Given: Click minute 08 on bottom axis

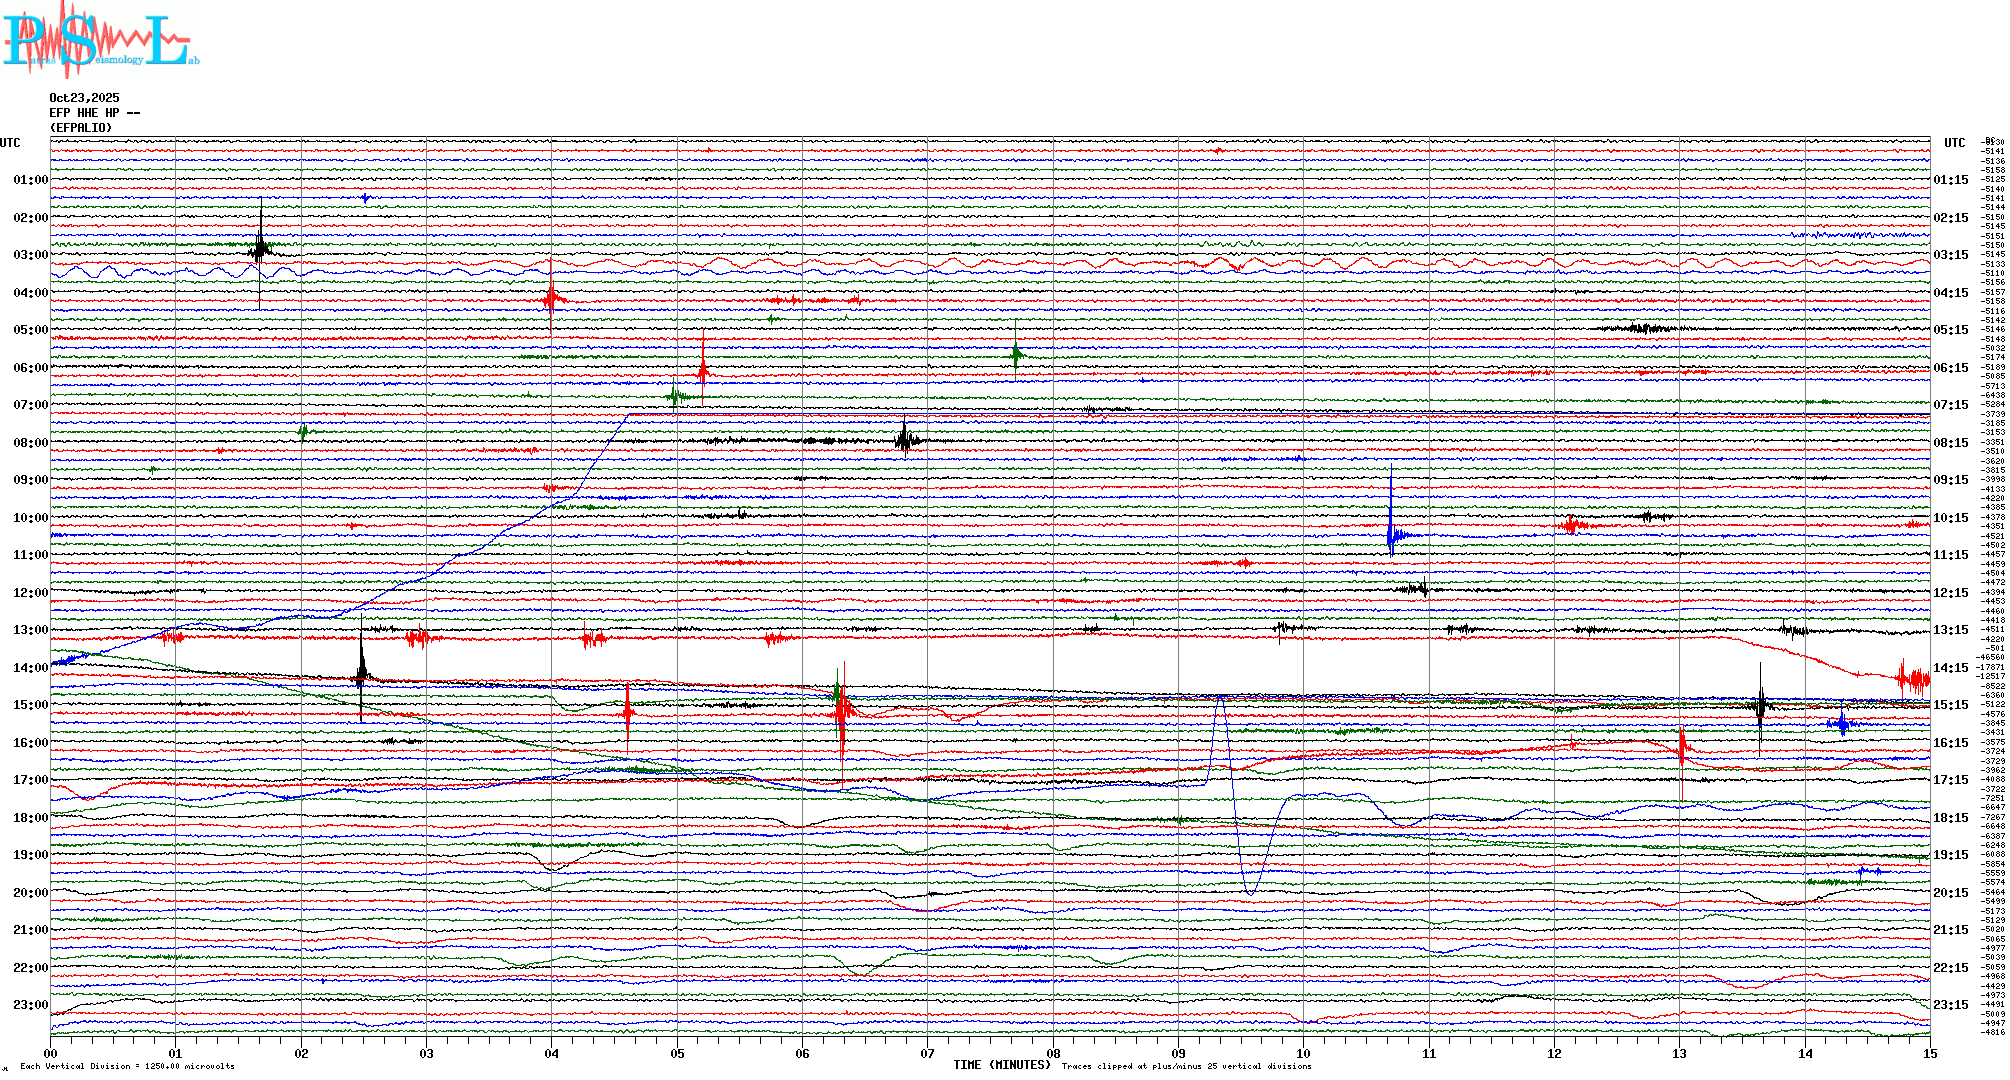Looking at the screenshot, I should [1053, 1053].
